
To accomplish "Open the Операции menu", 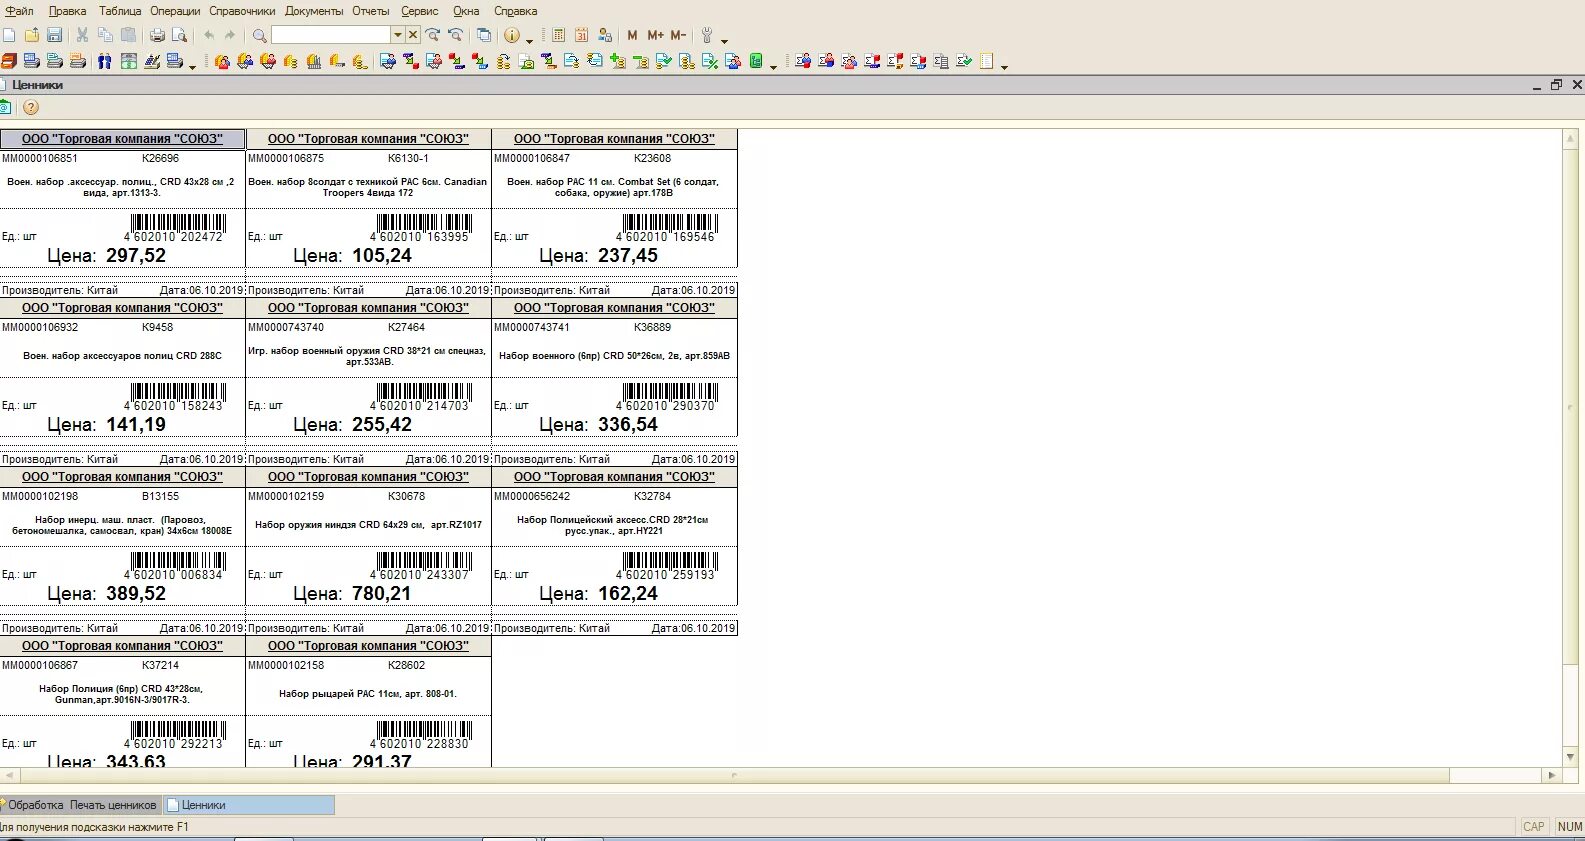I will pos(175,11).
